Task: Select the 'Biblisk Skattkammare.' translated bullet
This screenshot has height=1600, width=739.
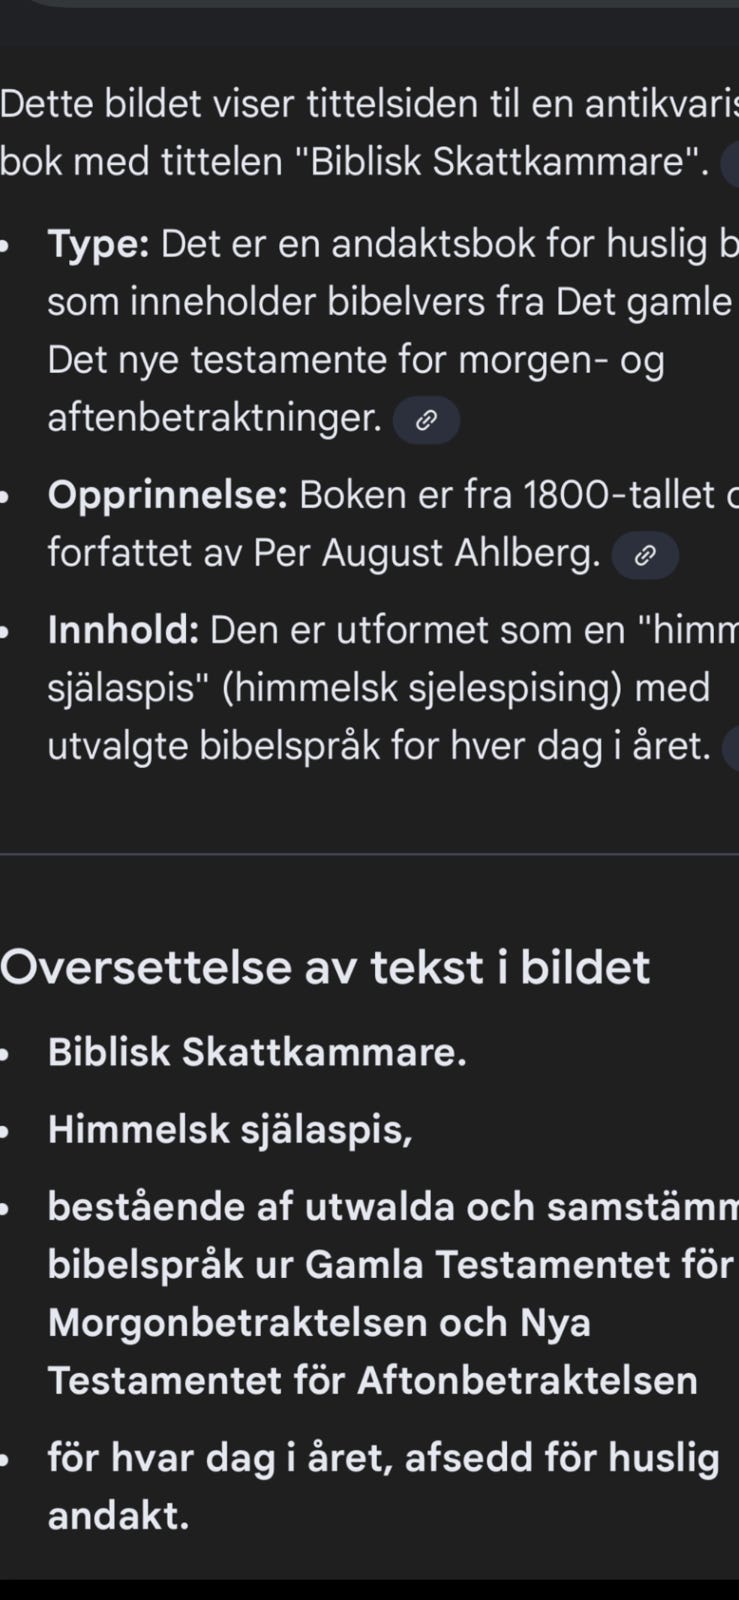Action: (257, 1052)
